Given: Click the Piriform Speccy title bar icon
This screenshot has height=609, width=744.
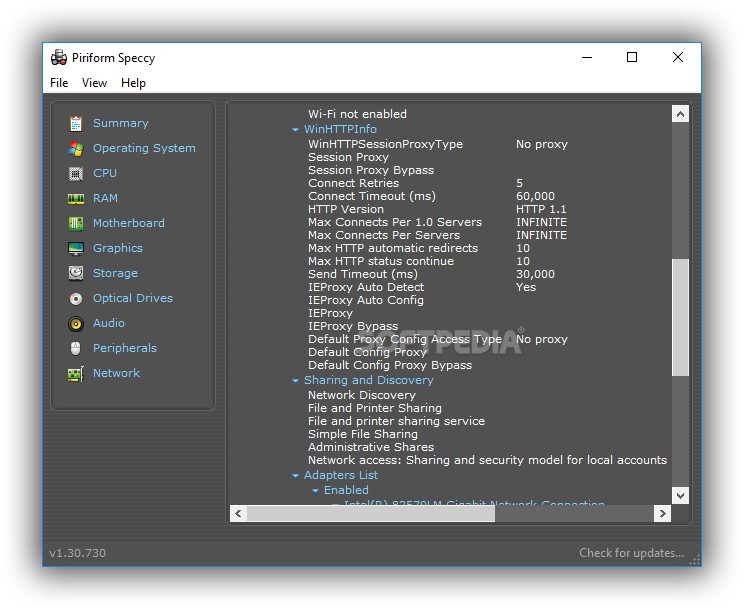Looking at the screenshot, I should pos(59,57).
